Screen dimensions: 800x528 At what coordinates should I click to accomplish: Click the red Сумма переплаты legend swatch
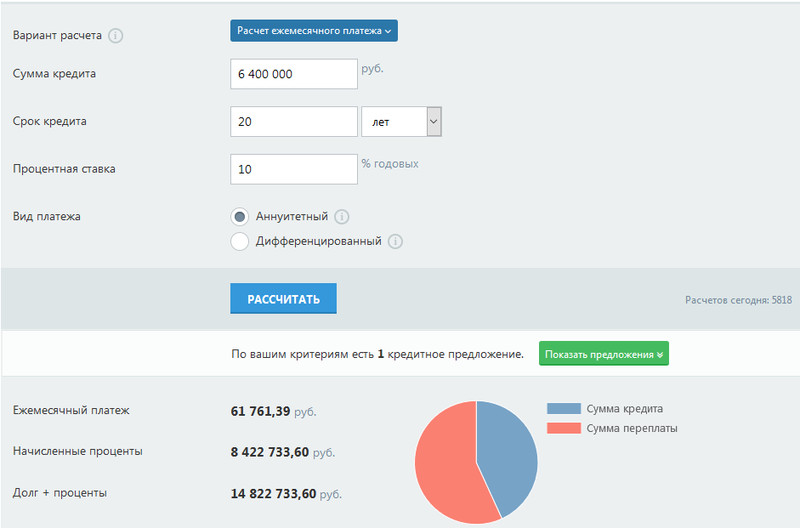(x=564, y=428)
